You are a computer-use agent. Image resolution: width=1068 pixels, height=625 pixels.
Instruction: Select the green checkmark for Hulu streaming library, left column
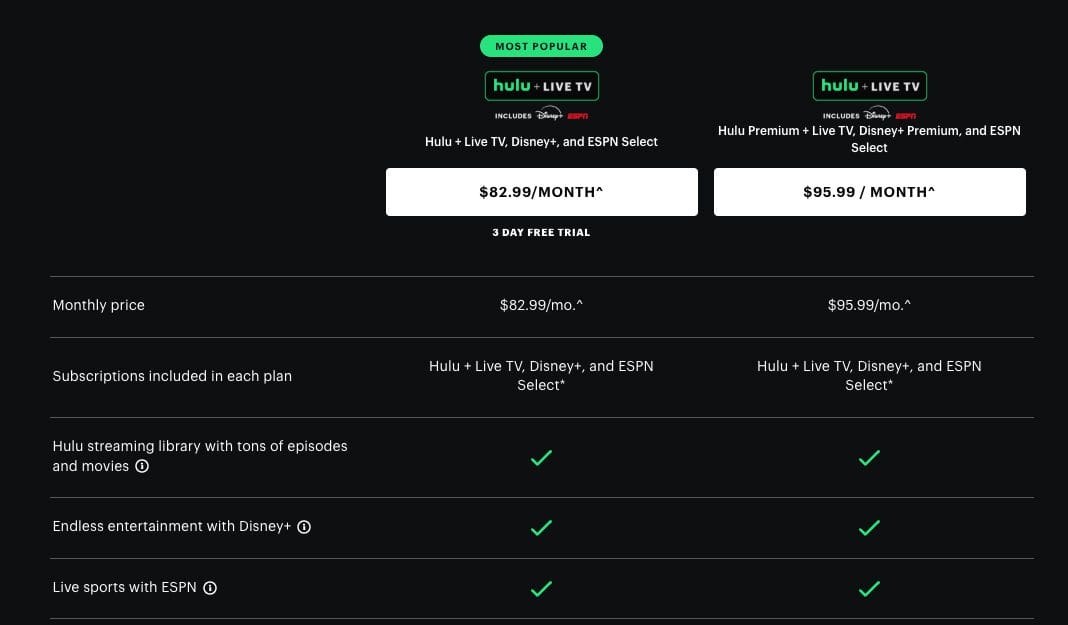(541, 457)
